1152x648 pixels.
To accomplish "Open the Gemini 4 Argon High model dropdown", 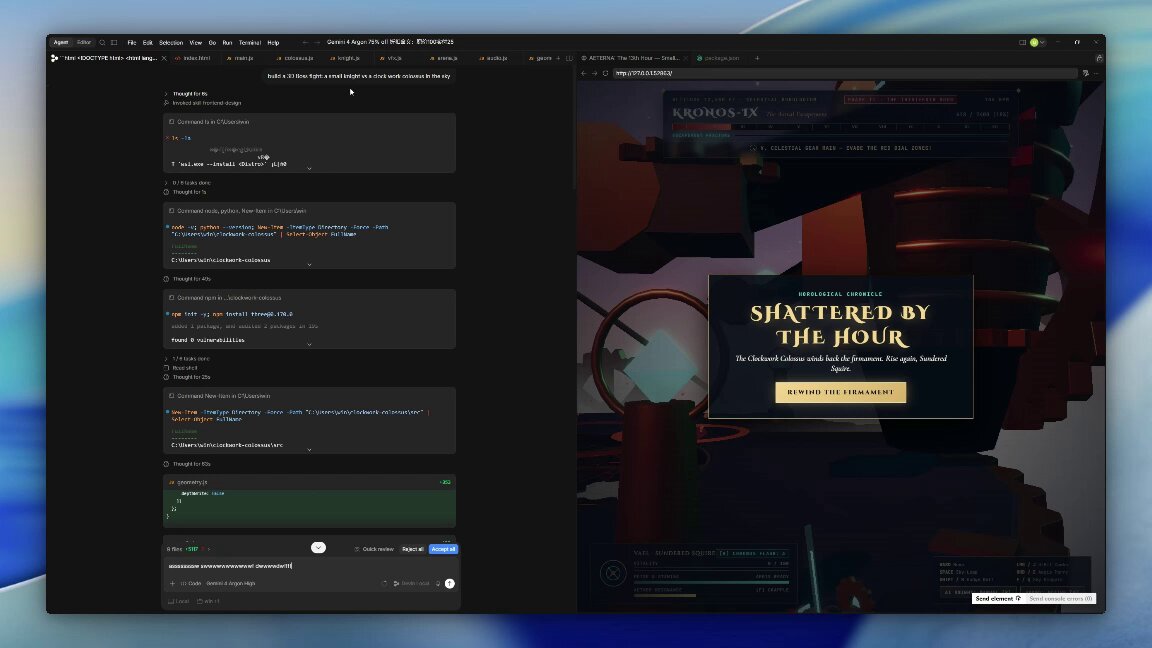I will [231, 583].
